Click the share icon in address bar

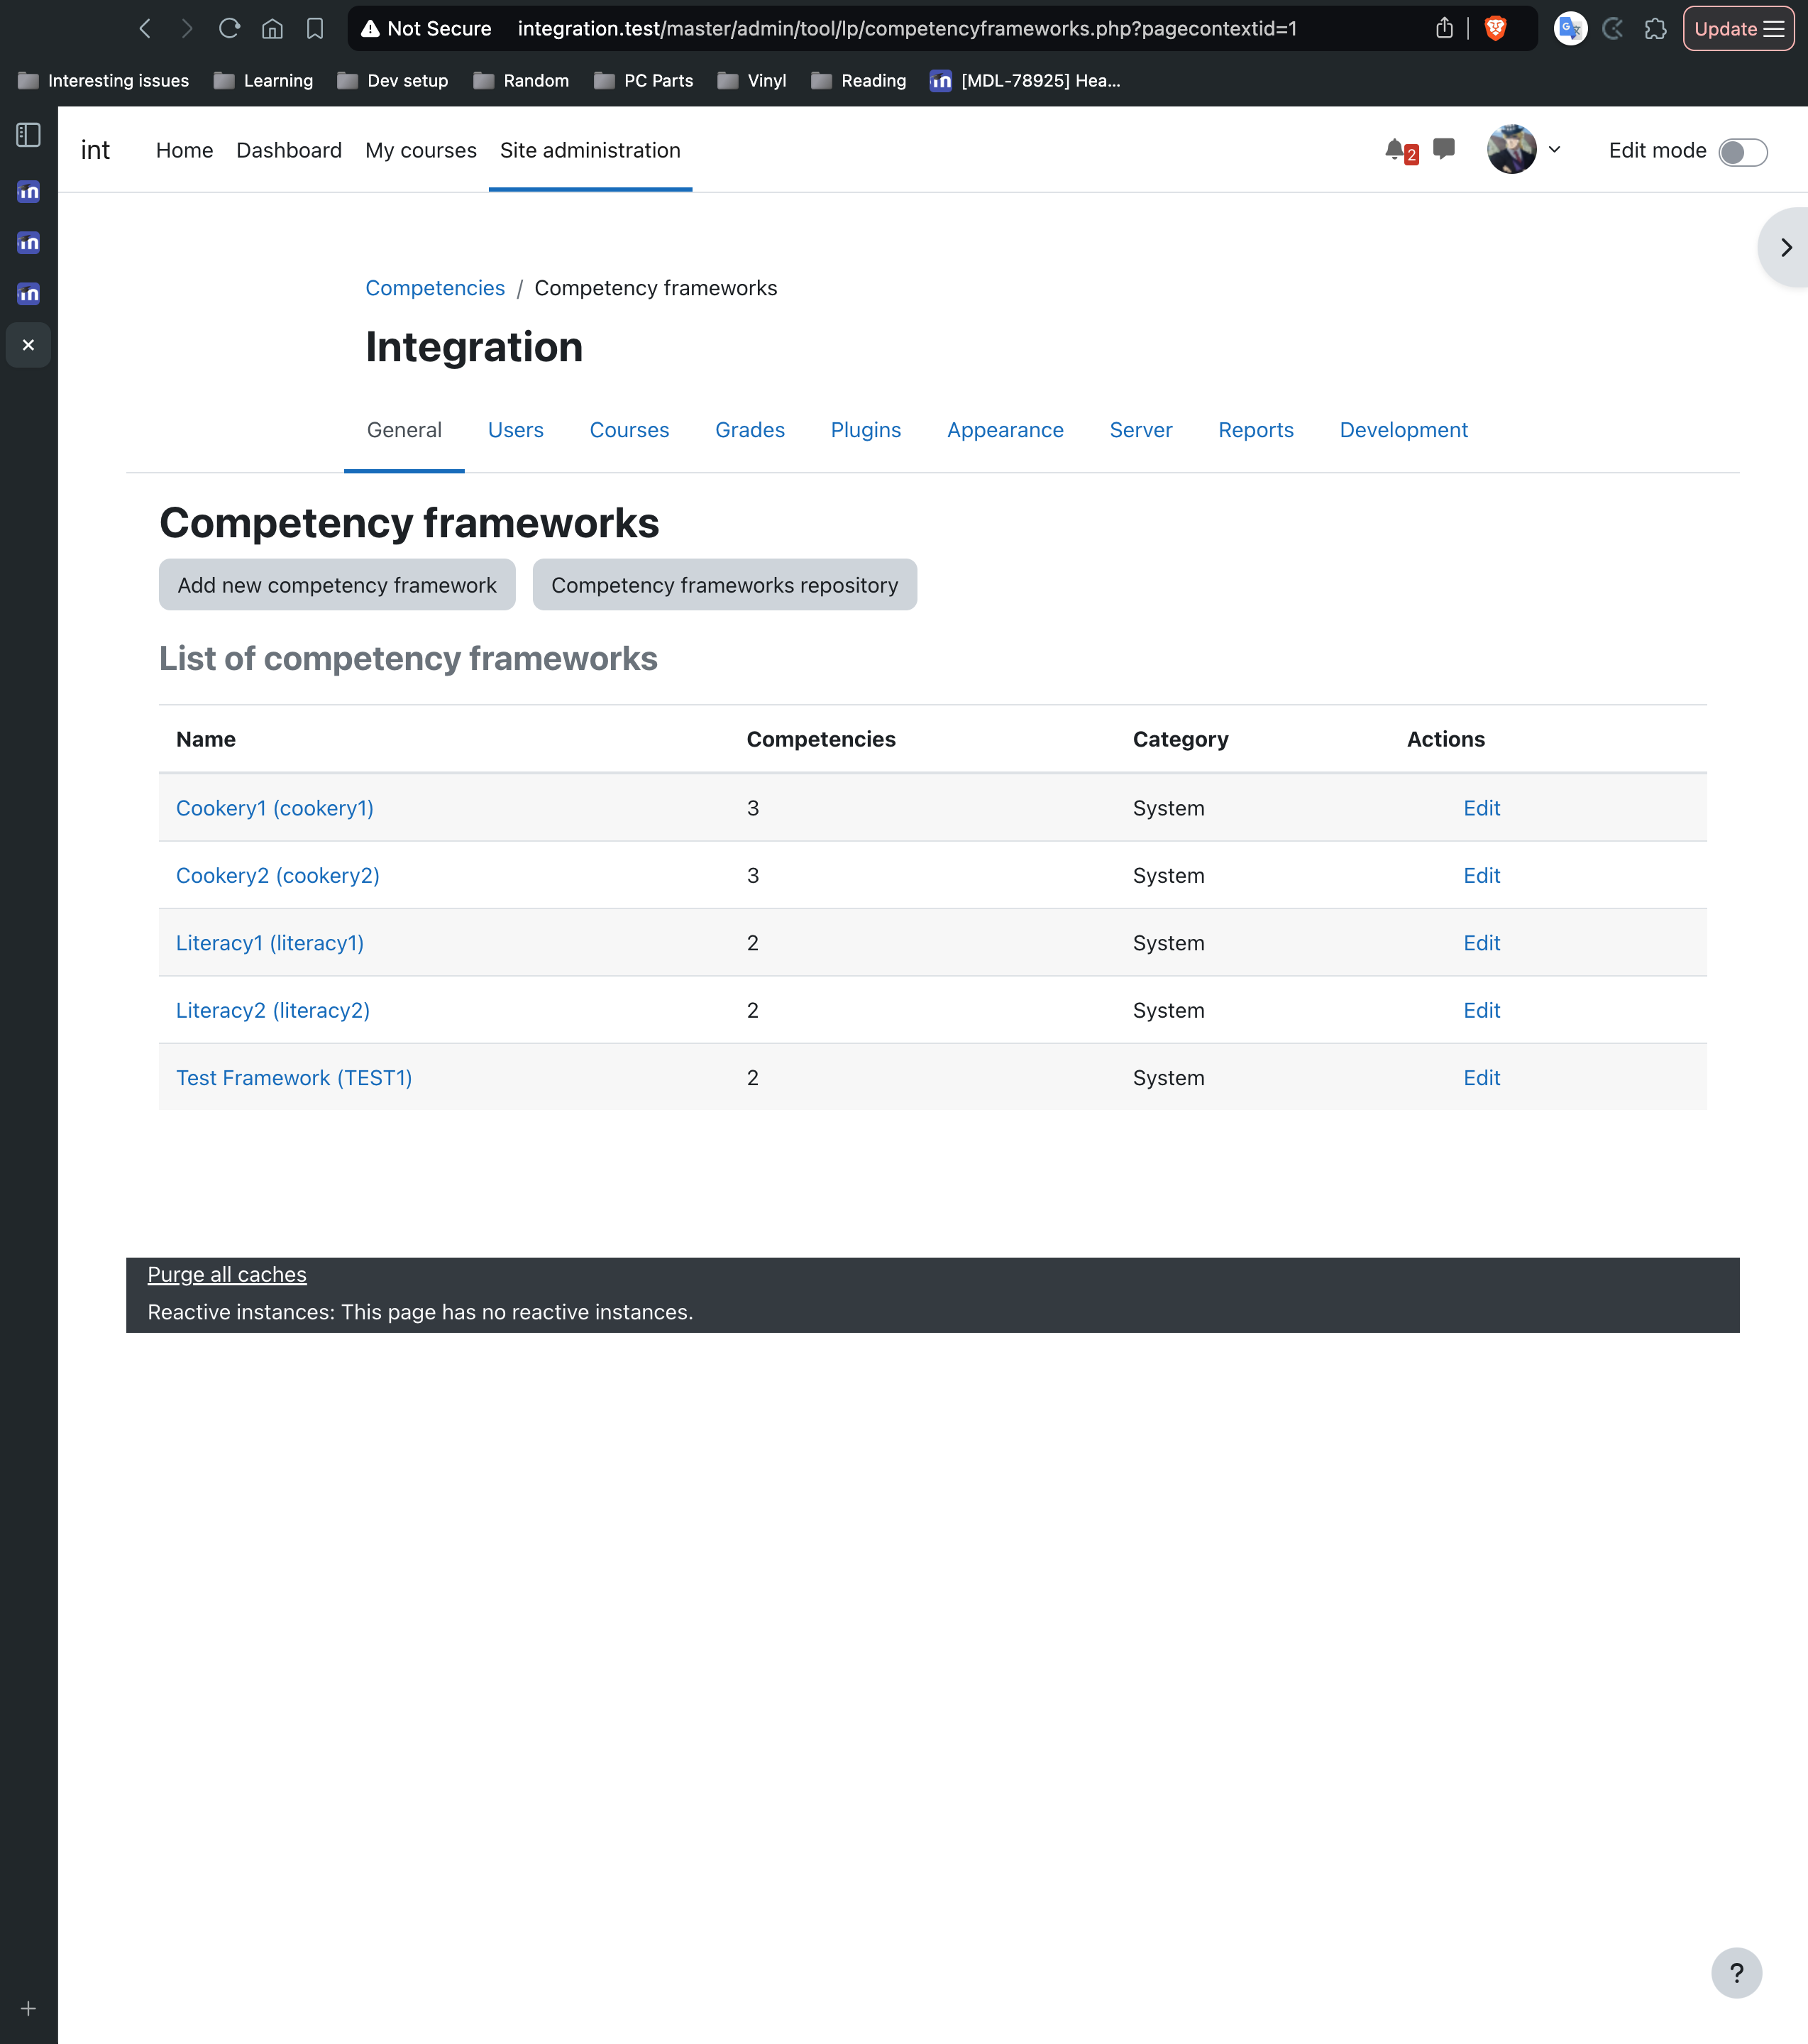[1444, 28]
